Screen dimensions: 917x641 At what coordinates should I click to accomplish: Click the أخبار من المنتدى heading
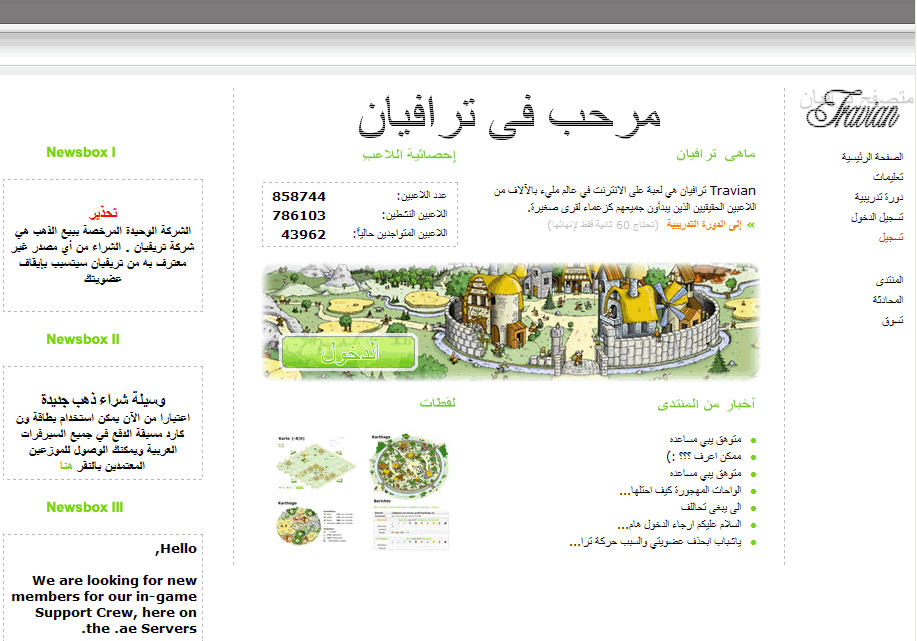pyautogui.click(x=706, y=404)
